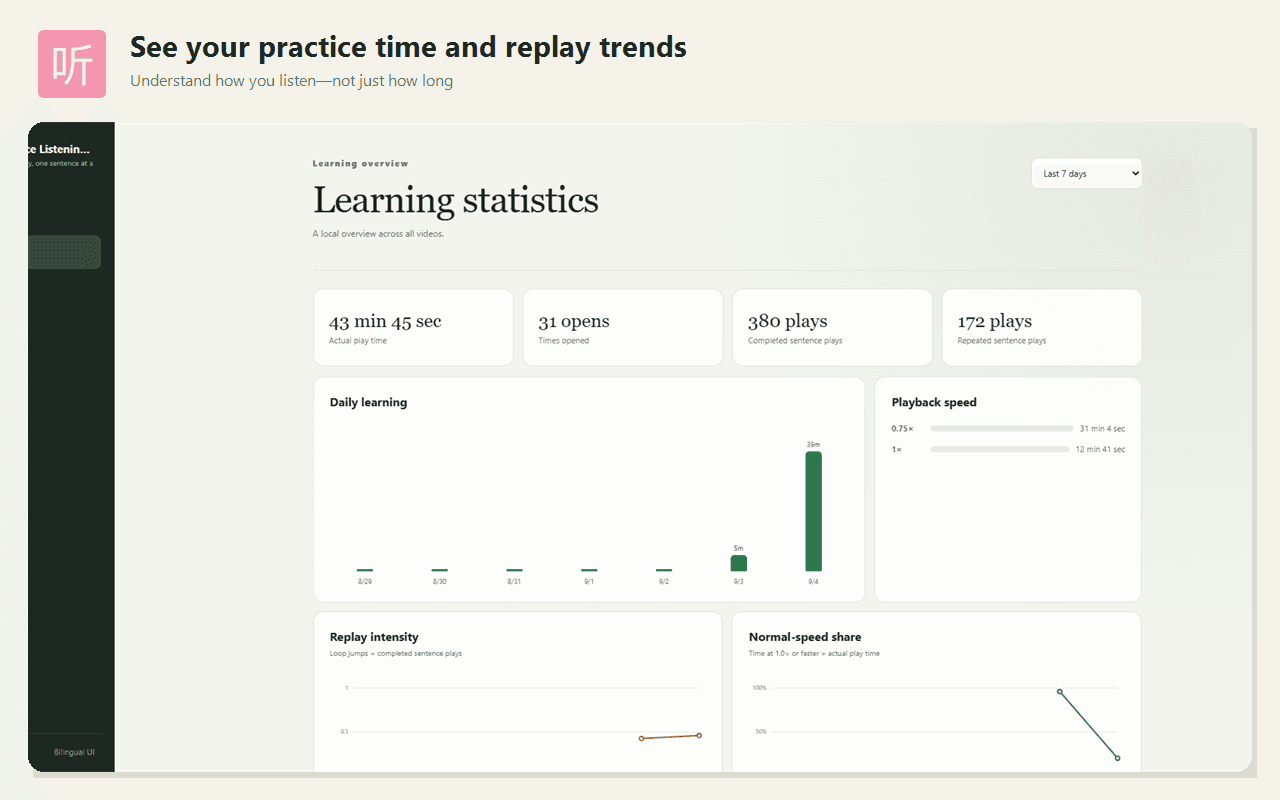Viewport: 1280px width, 800px height.
Task: Click the 100% peak point in Normal-speed share
Action: pos(1060,691)
